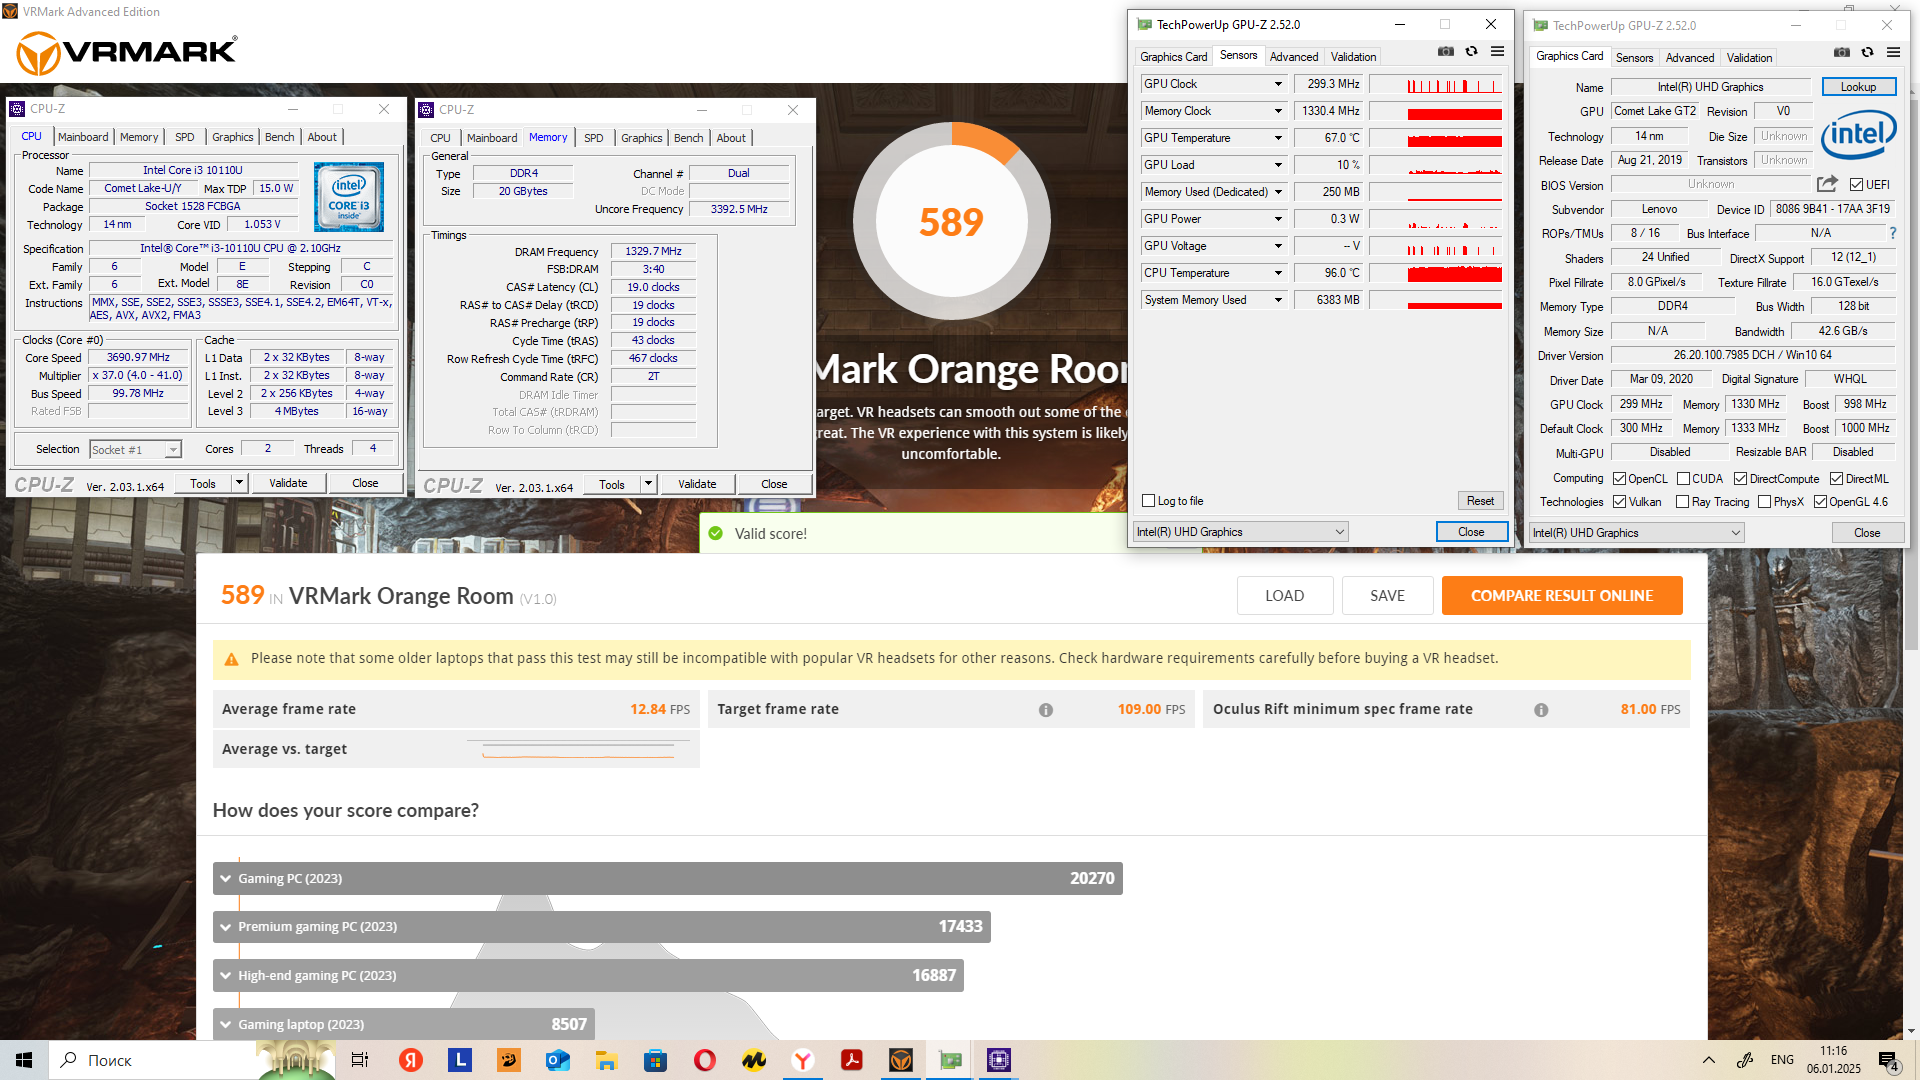Open SPD tab in CPU-Z Memory window
Viewport: 1920px width, 1080px height.
point(593,138)
